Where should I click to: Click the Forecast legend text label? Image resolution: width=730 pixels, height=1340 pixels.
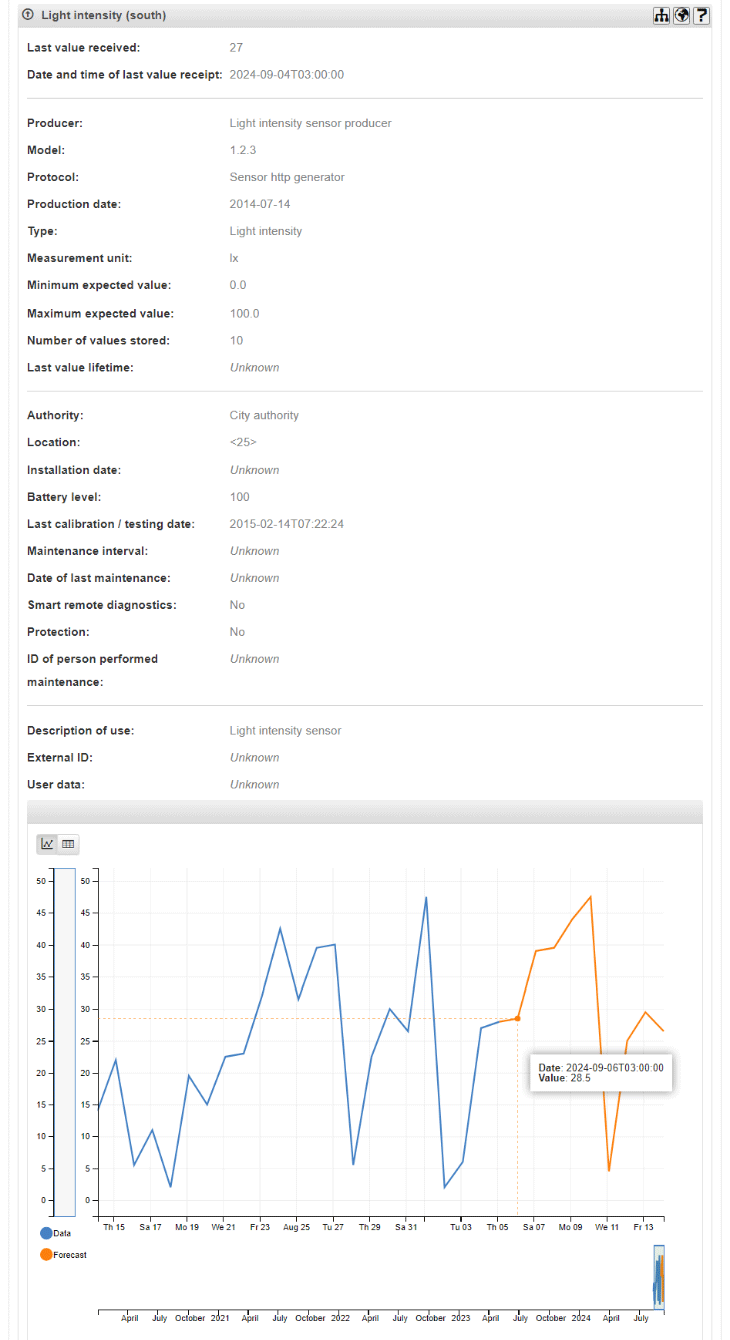pos(70,1255)
